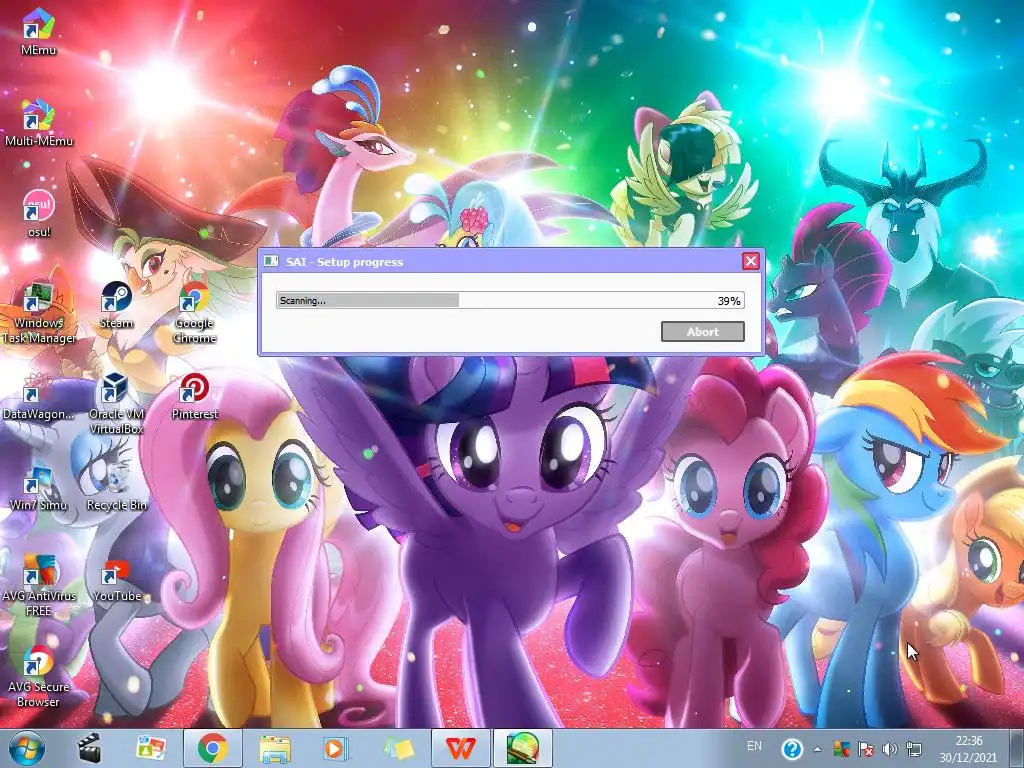Open File Explorer from the taskbar

point(275,748)
